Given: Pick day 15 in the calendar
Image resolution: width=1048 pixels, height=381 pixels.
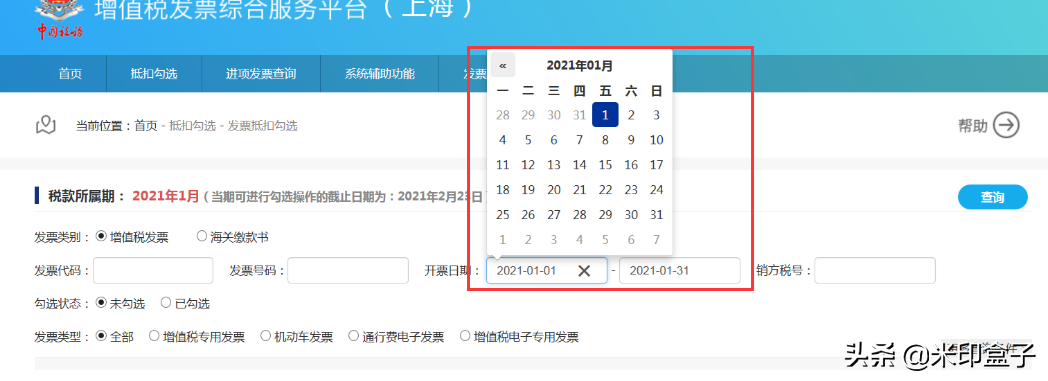Looking at the screenshot, I should click(x=605, y=165).
